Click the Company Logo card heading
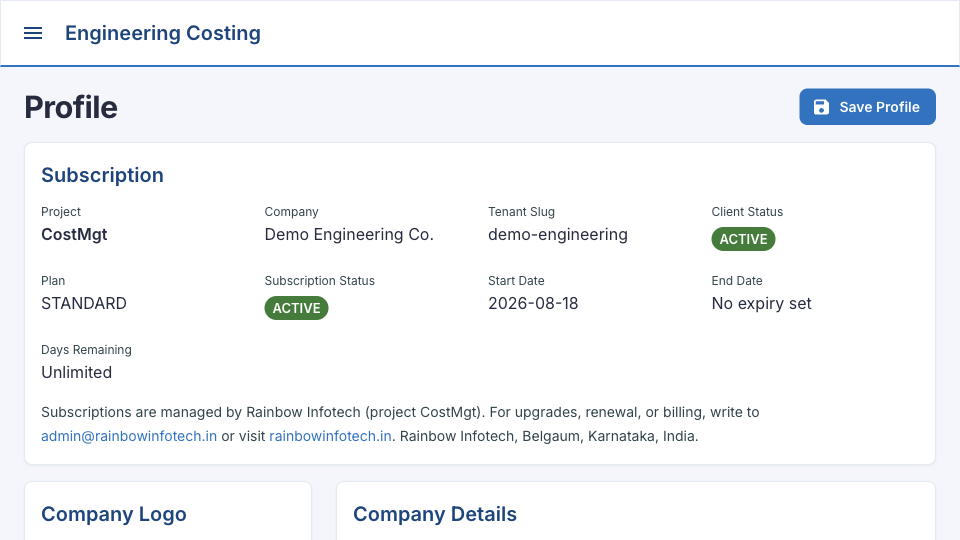 tap(114, 514)
